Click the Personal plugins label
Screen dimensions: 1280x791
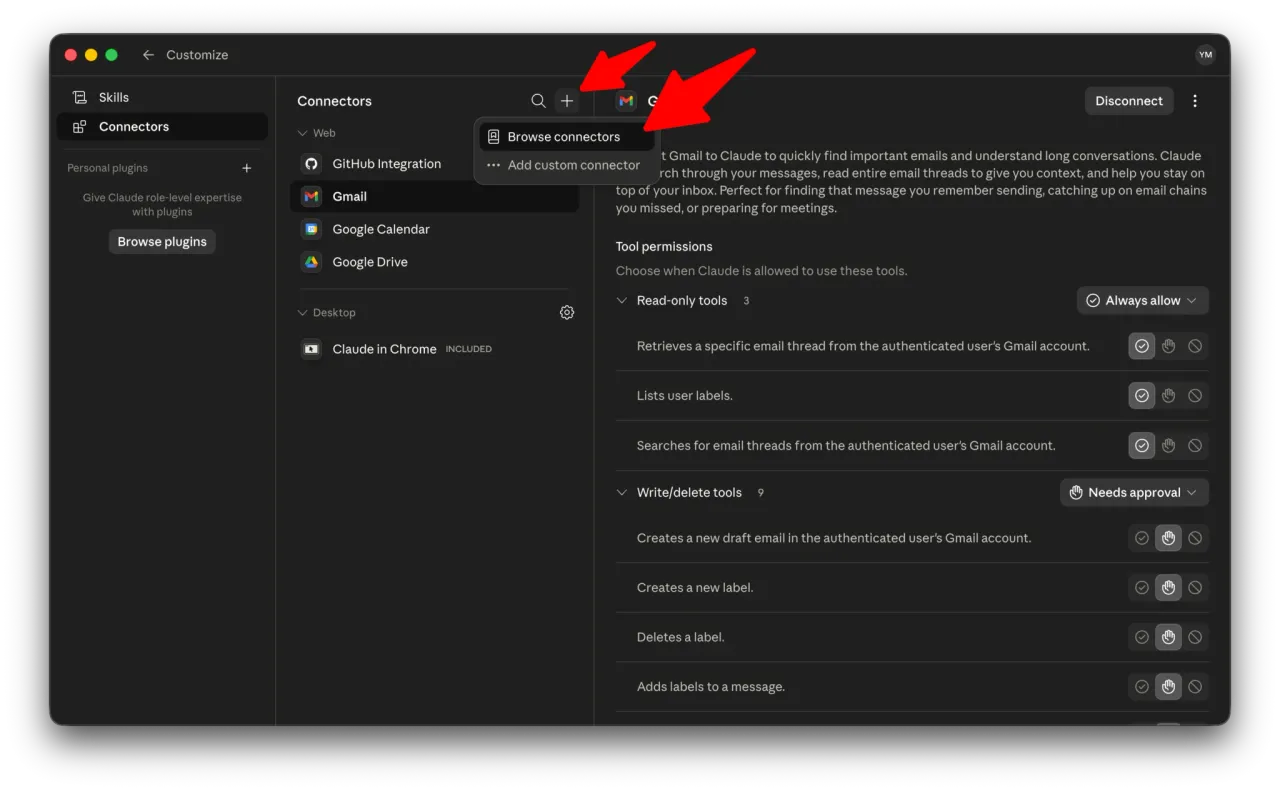[107, 168]
